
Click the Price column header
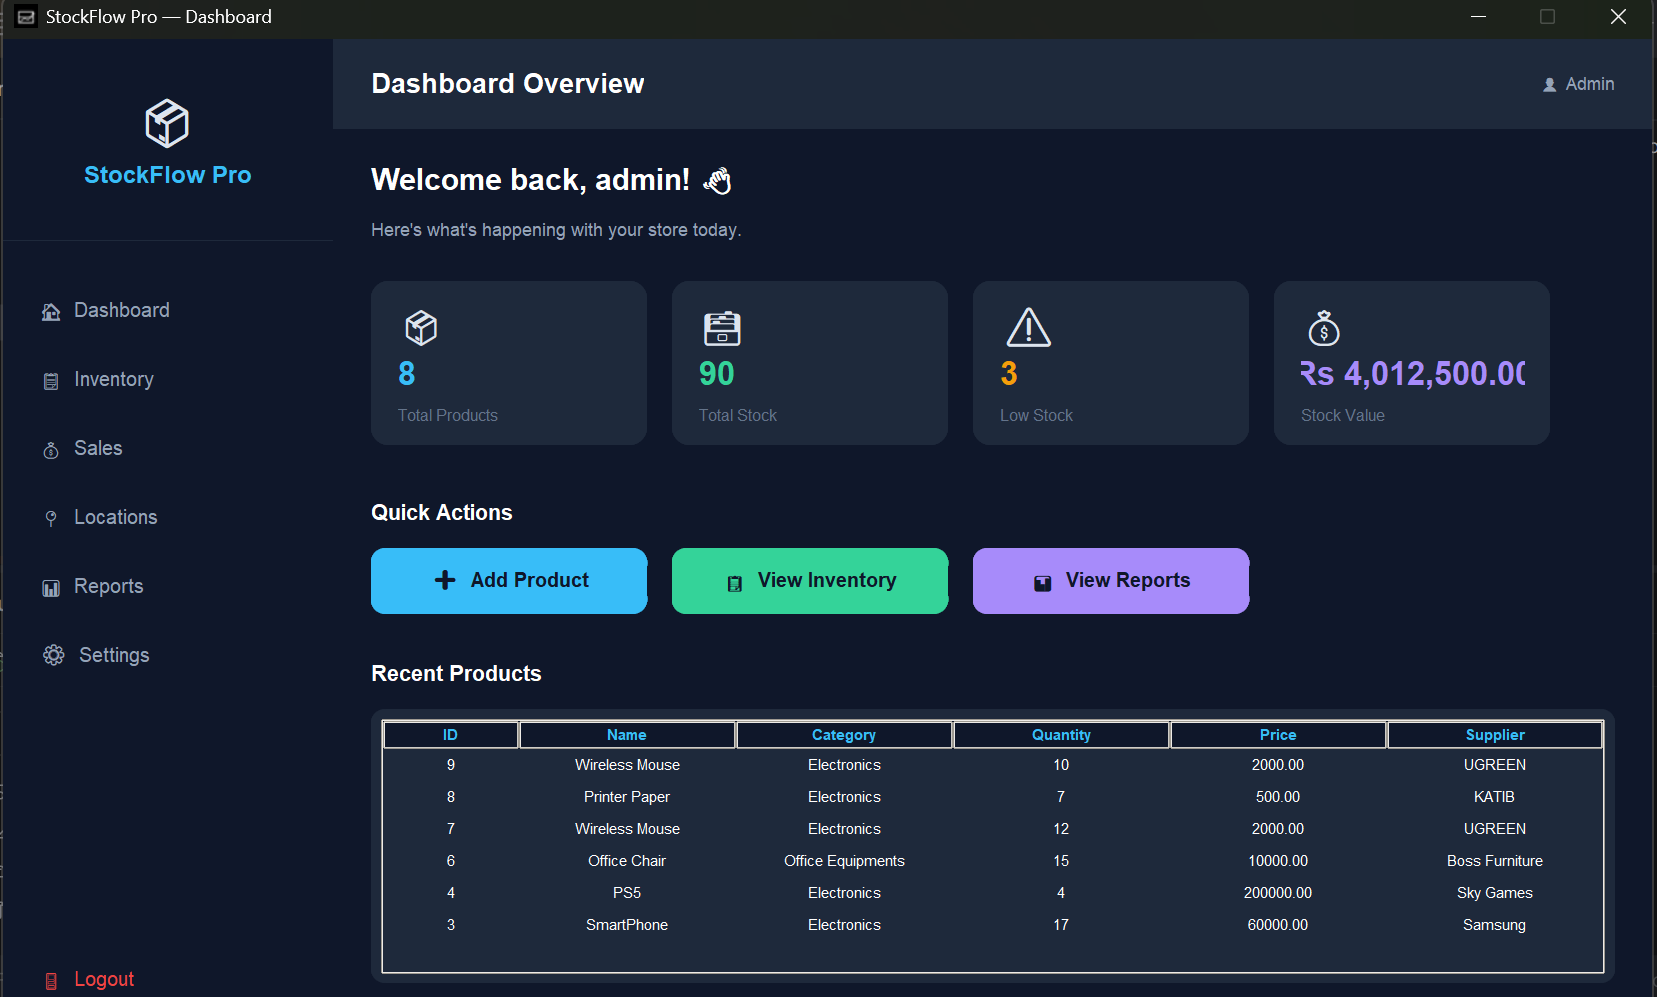[x=1278, y=735]
